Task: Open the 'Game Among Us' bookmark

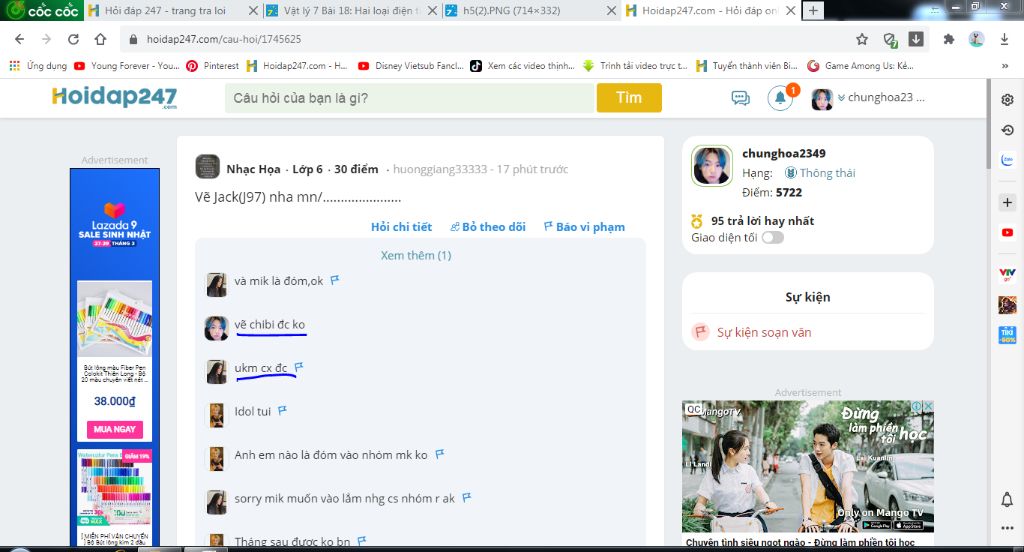Action: click(861, 66)
